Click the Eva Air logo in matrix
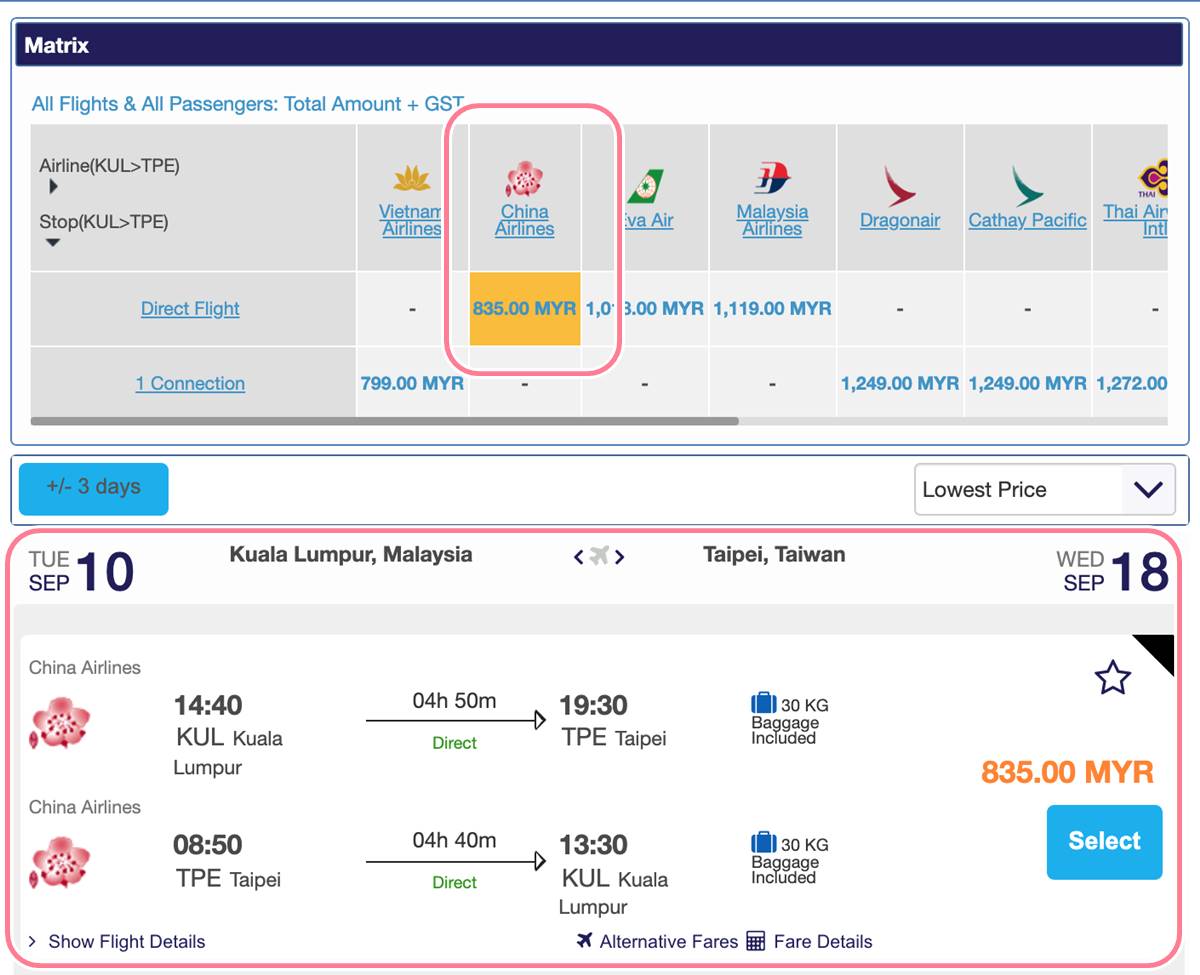This screenshot has width=1200, height=975. (645, 188)
